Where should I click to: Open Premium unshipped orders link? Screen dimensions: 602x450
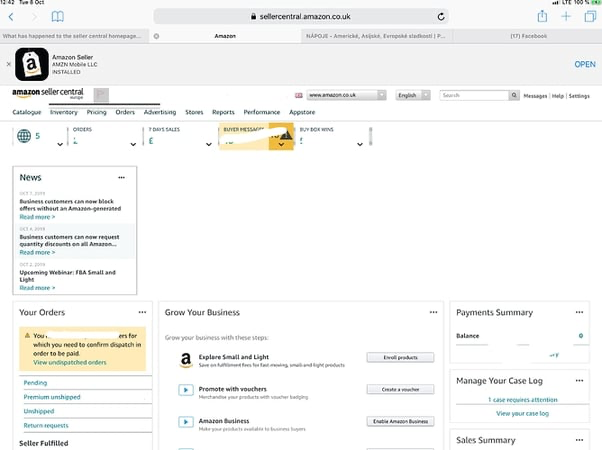pos(52,397)
